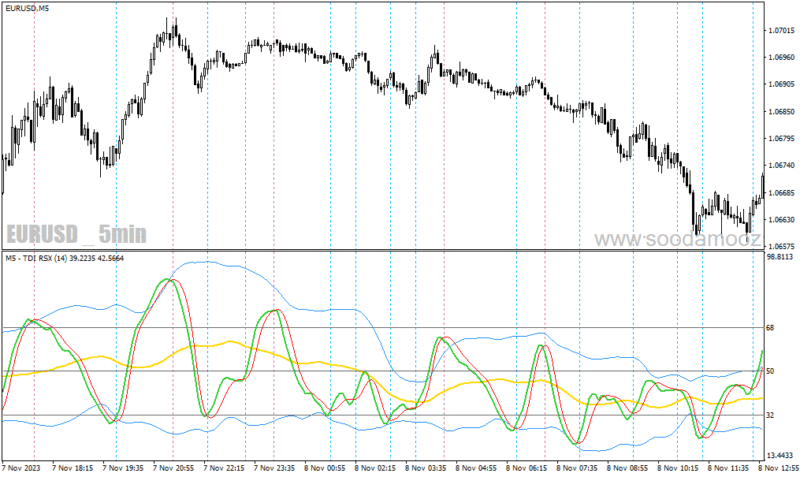Viewport: 800px width, 477px height.
Task: Click the 8 Nov 00:55 time label
Action: coord(325,468)
